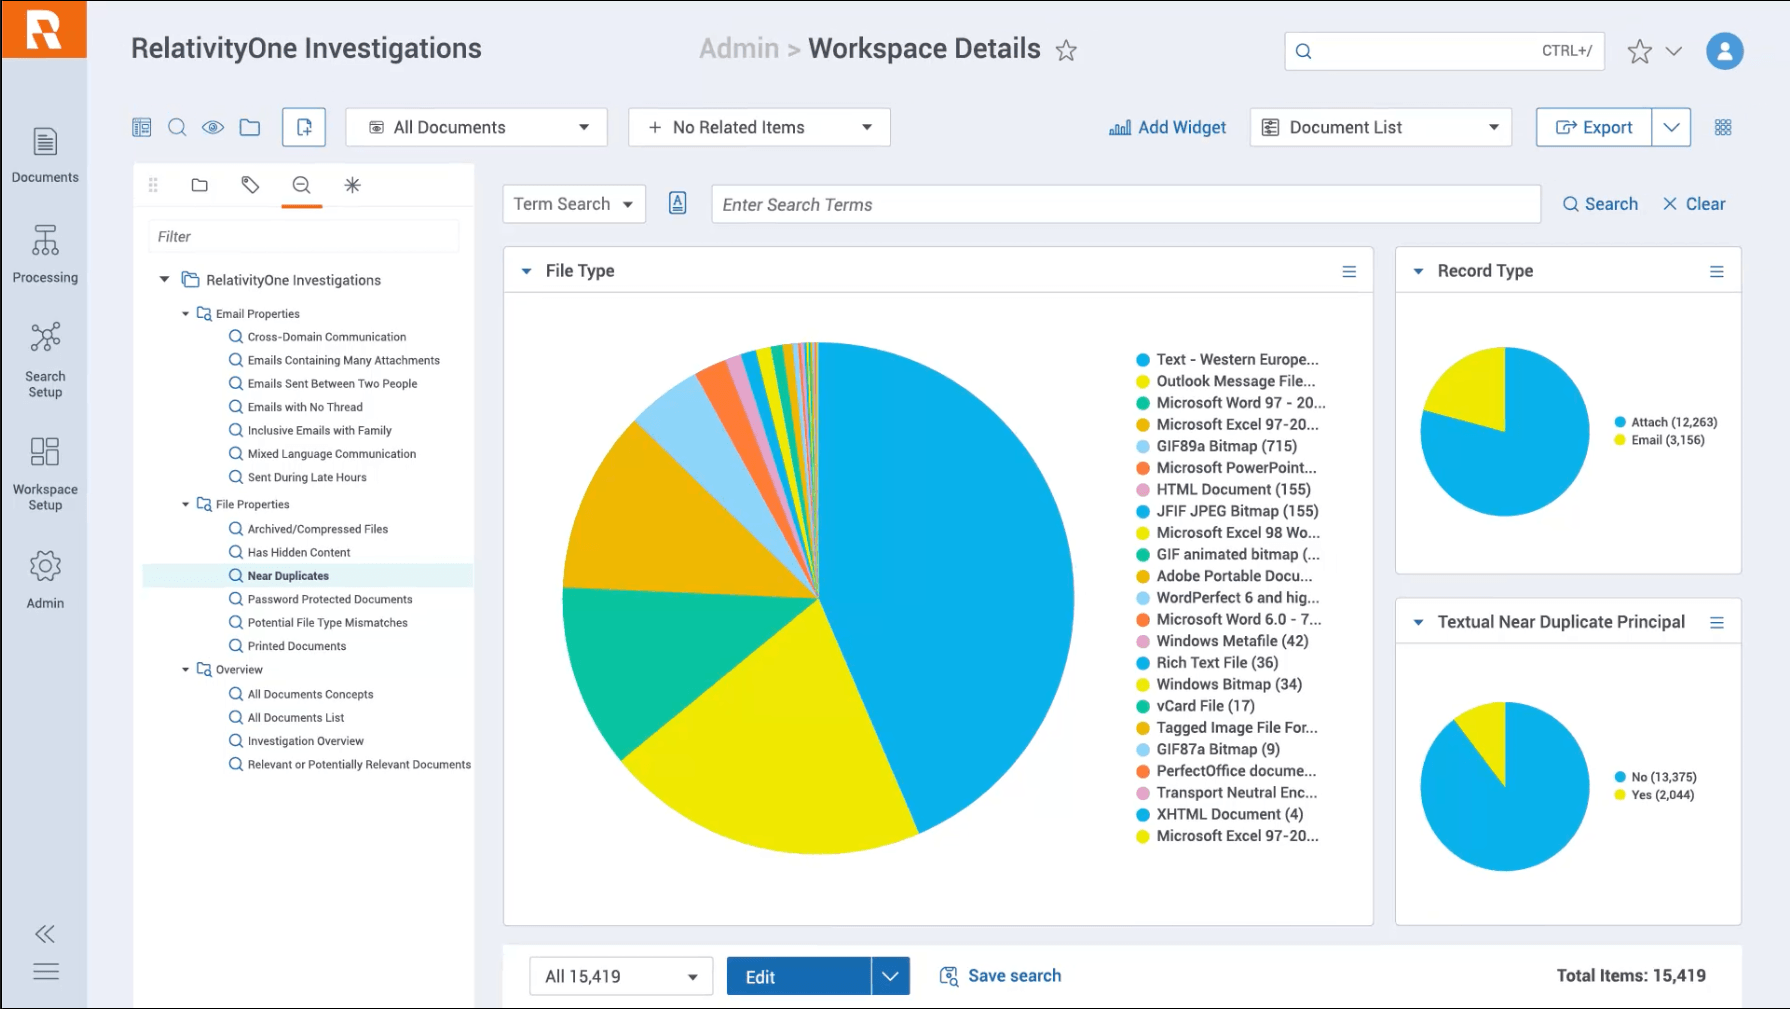Image resolution: width=1790 pixels, height=1009 pixels.
Task: Open the apps grid icon near Export
Action: (1723, 127)
